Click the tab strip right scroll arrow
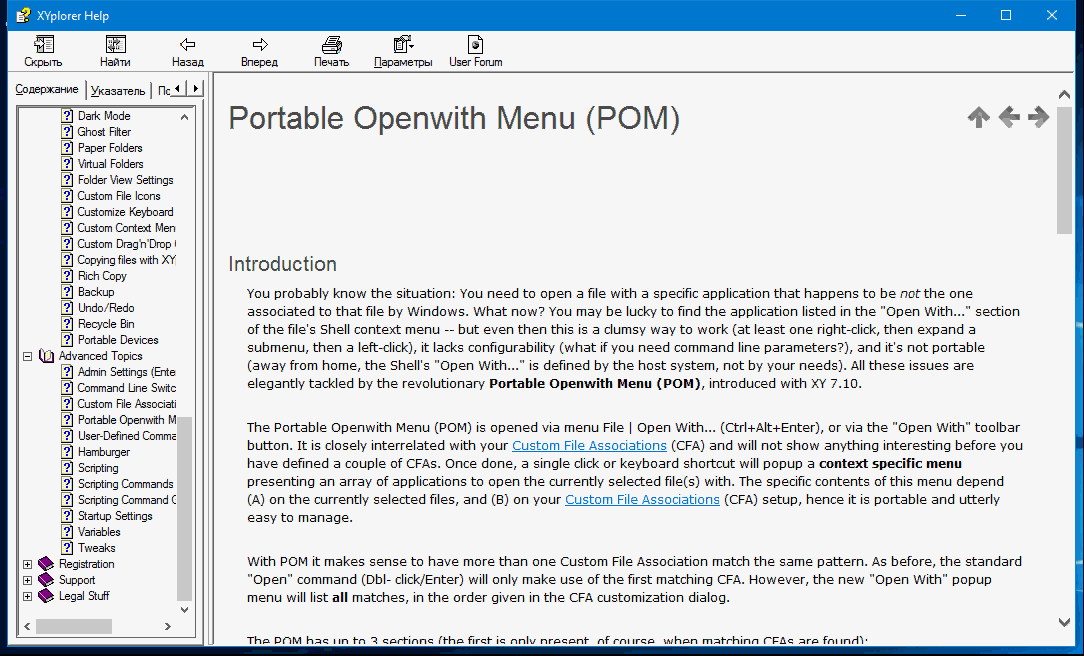The image size is (1084, 656). 195,89
